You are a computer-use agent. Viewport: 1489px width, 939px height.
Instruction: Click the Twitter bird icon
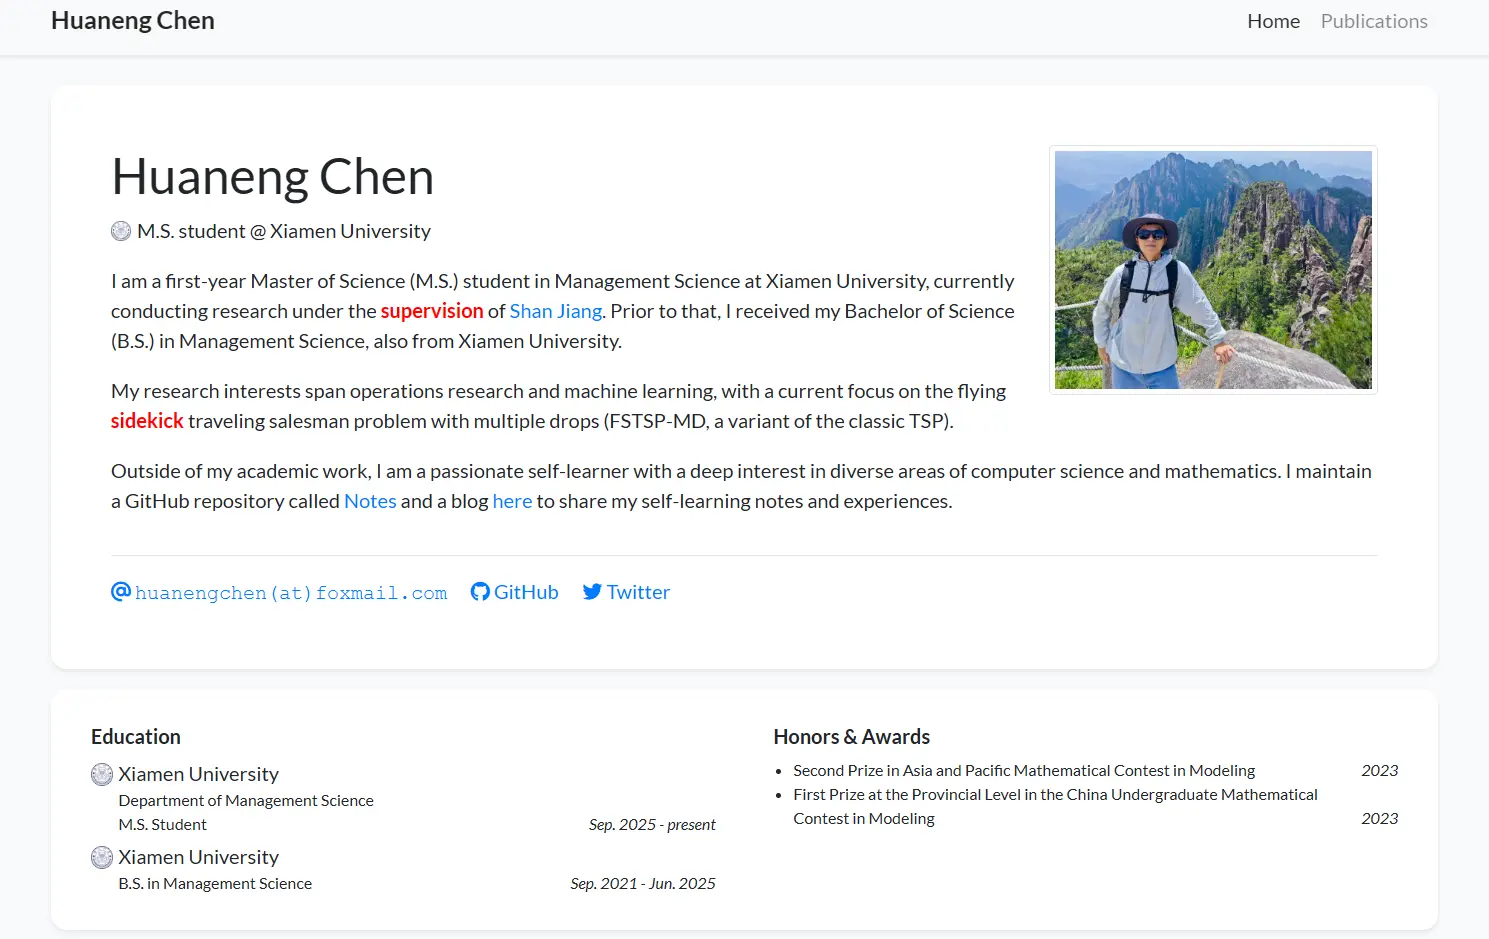pos(592,592)
